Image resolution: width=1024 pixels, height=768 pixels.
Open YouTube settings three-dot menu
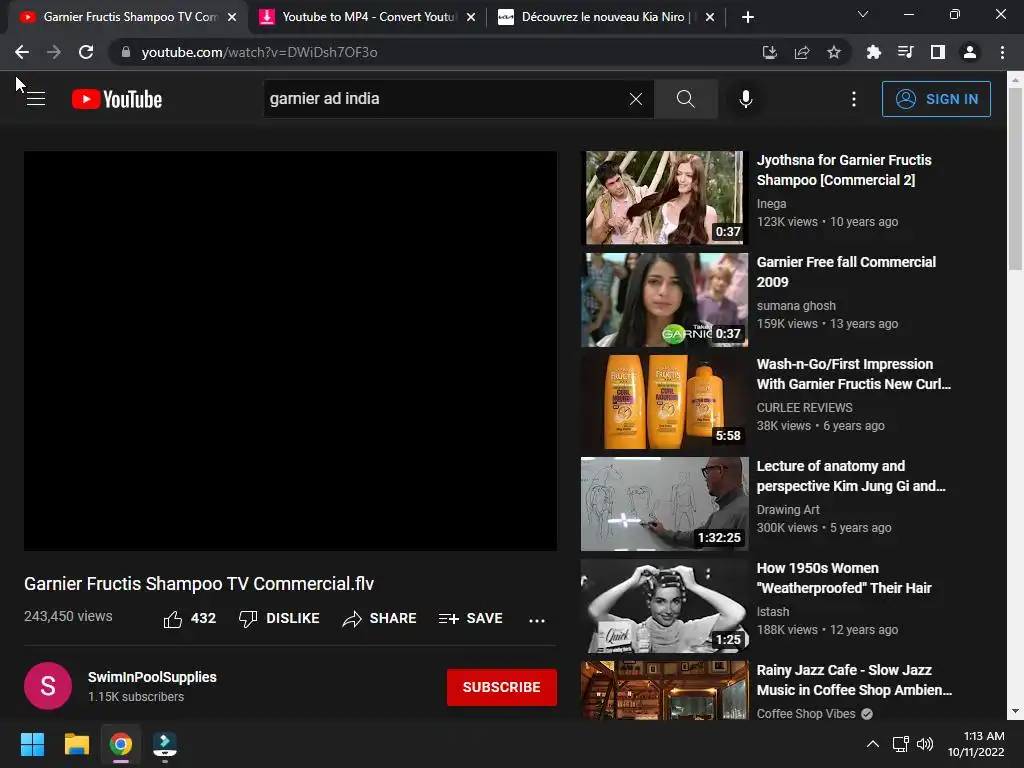click(x=854, y=99)
